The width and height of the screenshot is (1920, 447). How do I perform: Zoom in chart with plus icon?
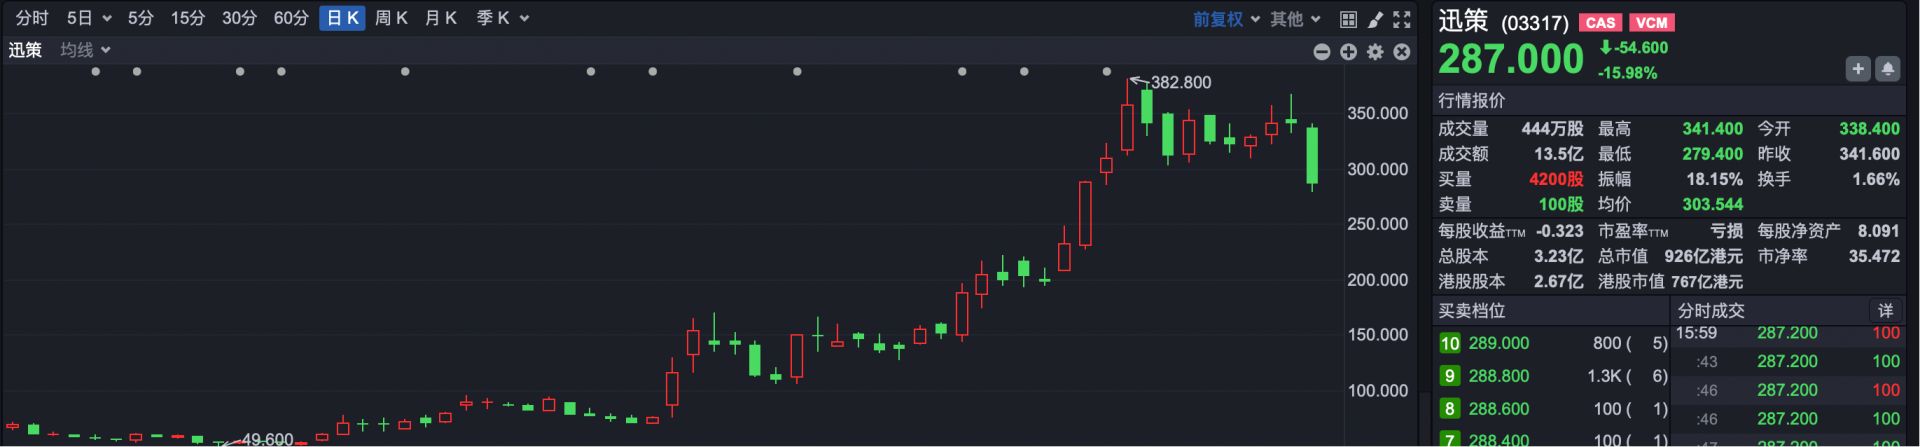1348,52
